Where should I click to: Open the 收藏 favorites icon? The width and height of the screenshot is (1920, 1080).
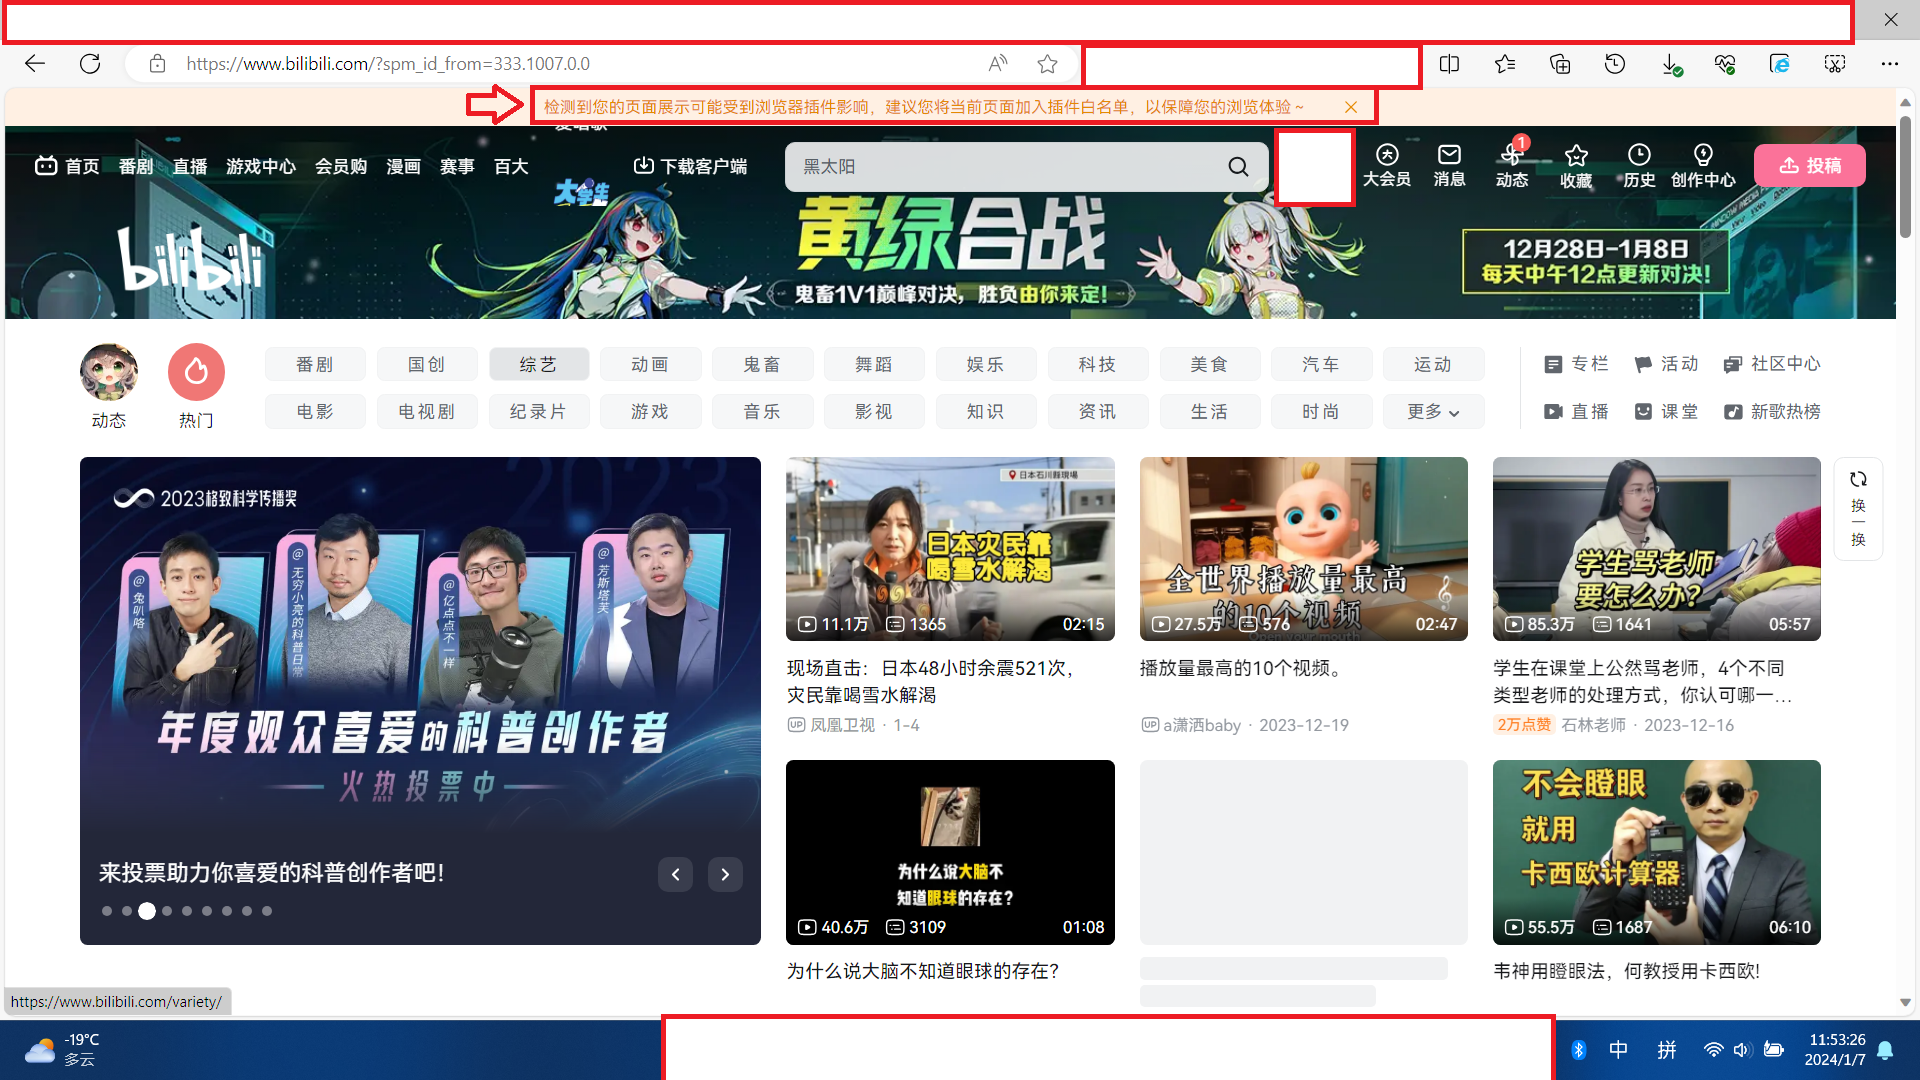coord(1575,165)
